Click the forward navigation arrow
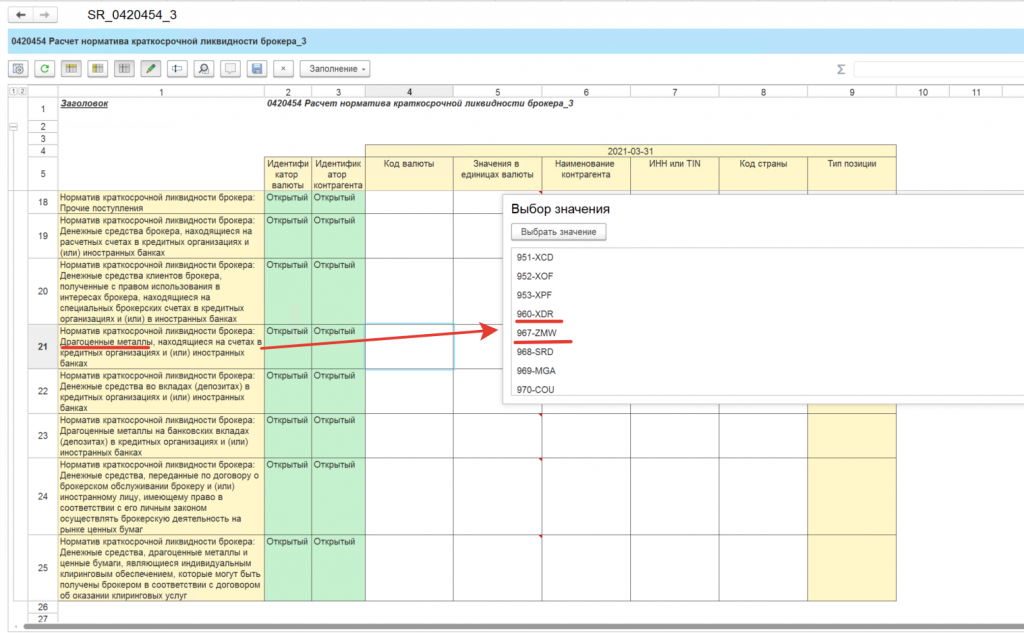This screenshot has height=633, width=1024. [44, 17]
